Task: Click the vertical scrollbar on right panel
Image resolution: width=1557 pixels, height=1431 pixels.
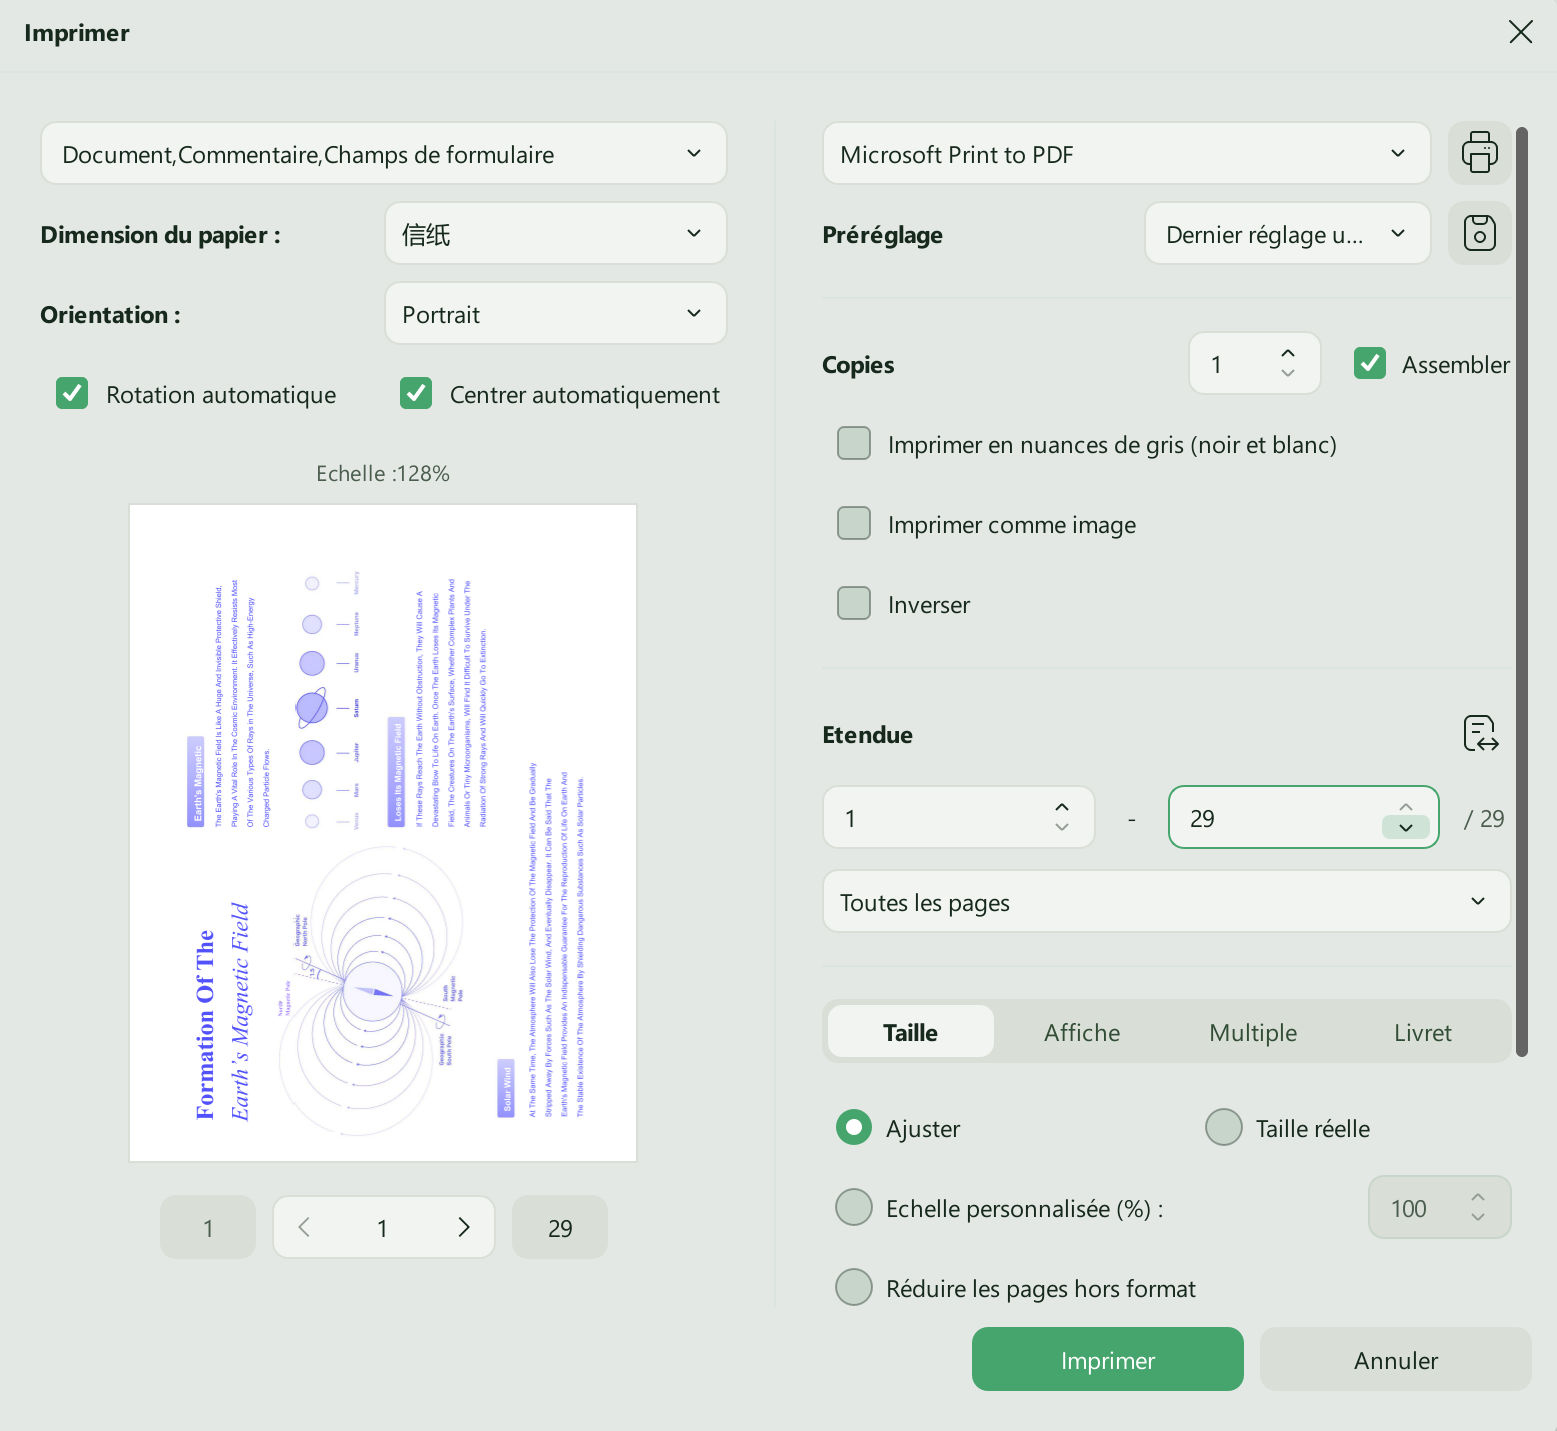Action: [x=1522, y=591]
